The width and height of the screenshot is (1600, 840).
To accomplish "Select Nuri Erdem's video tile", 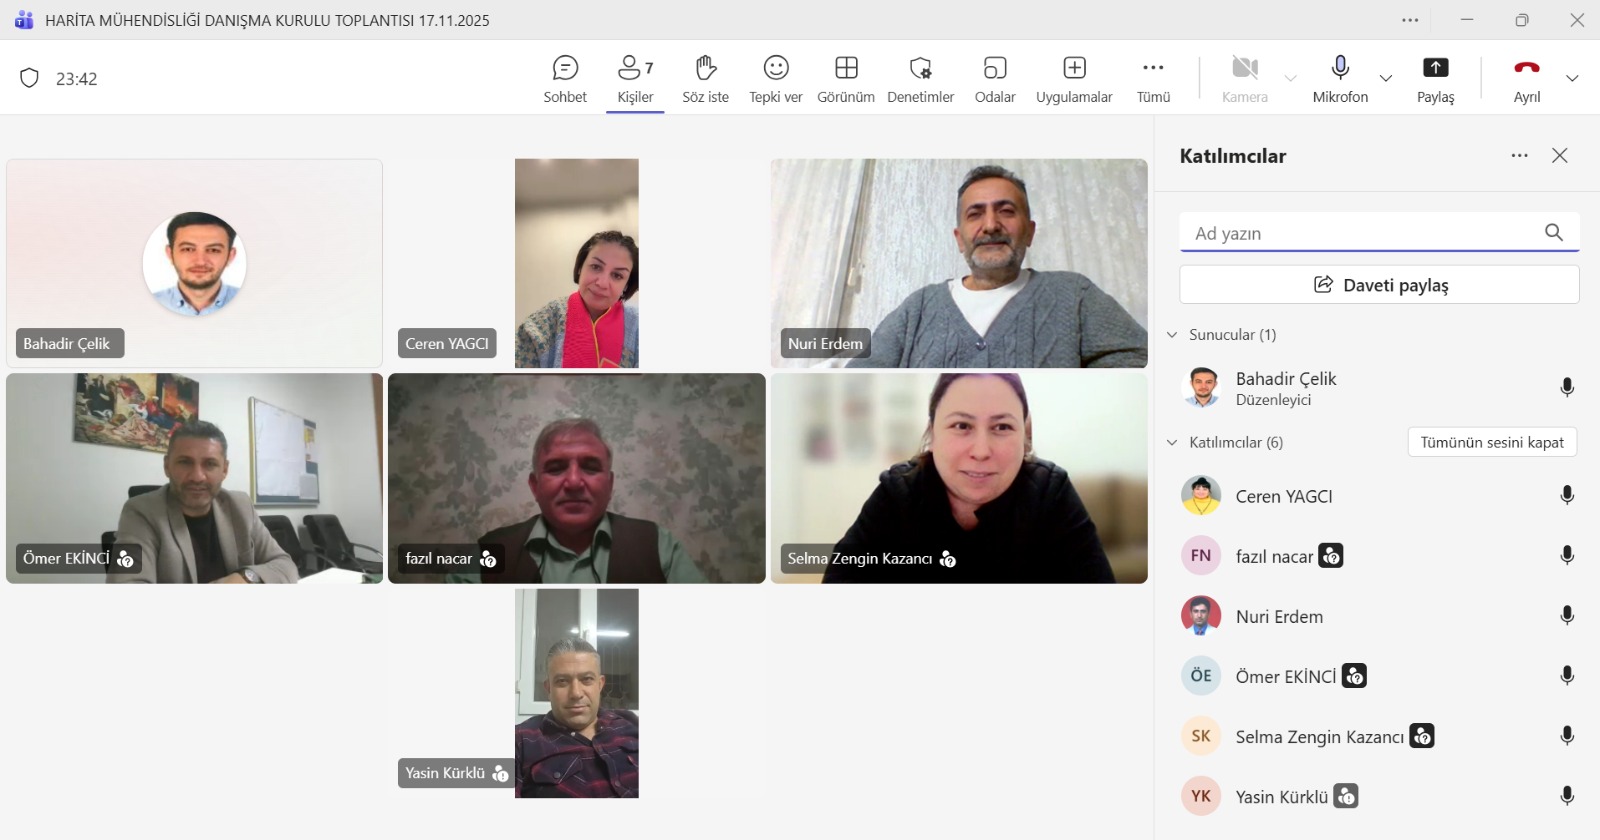I will (959, 263).
